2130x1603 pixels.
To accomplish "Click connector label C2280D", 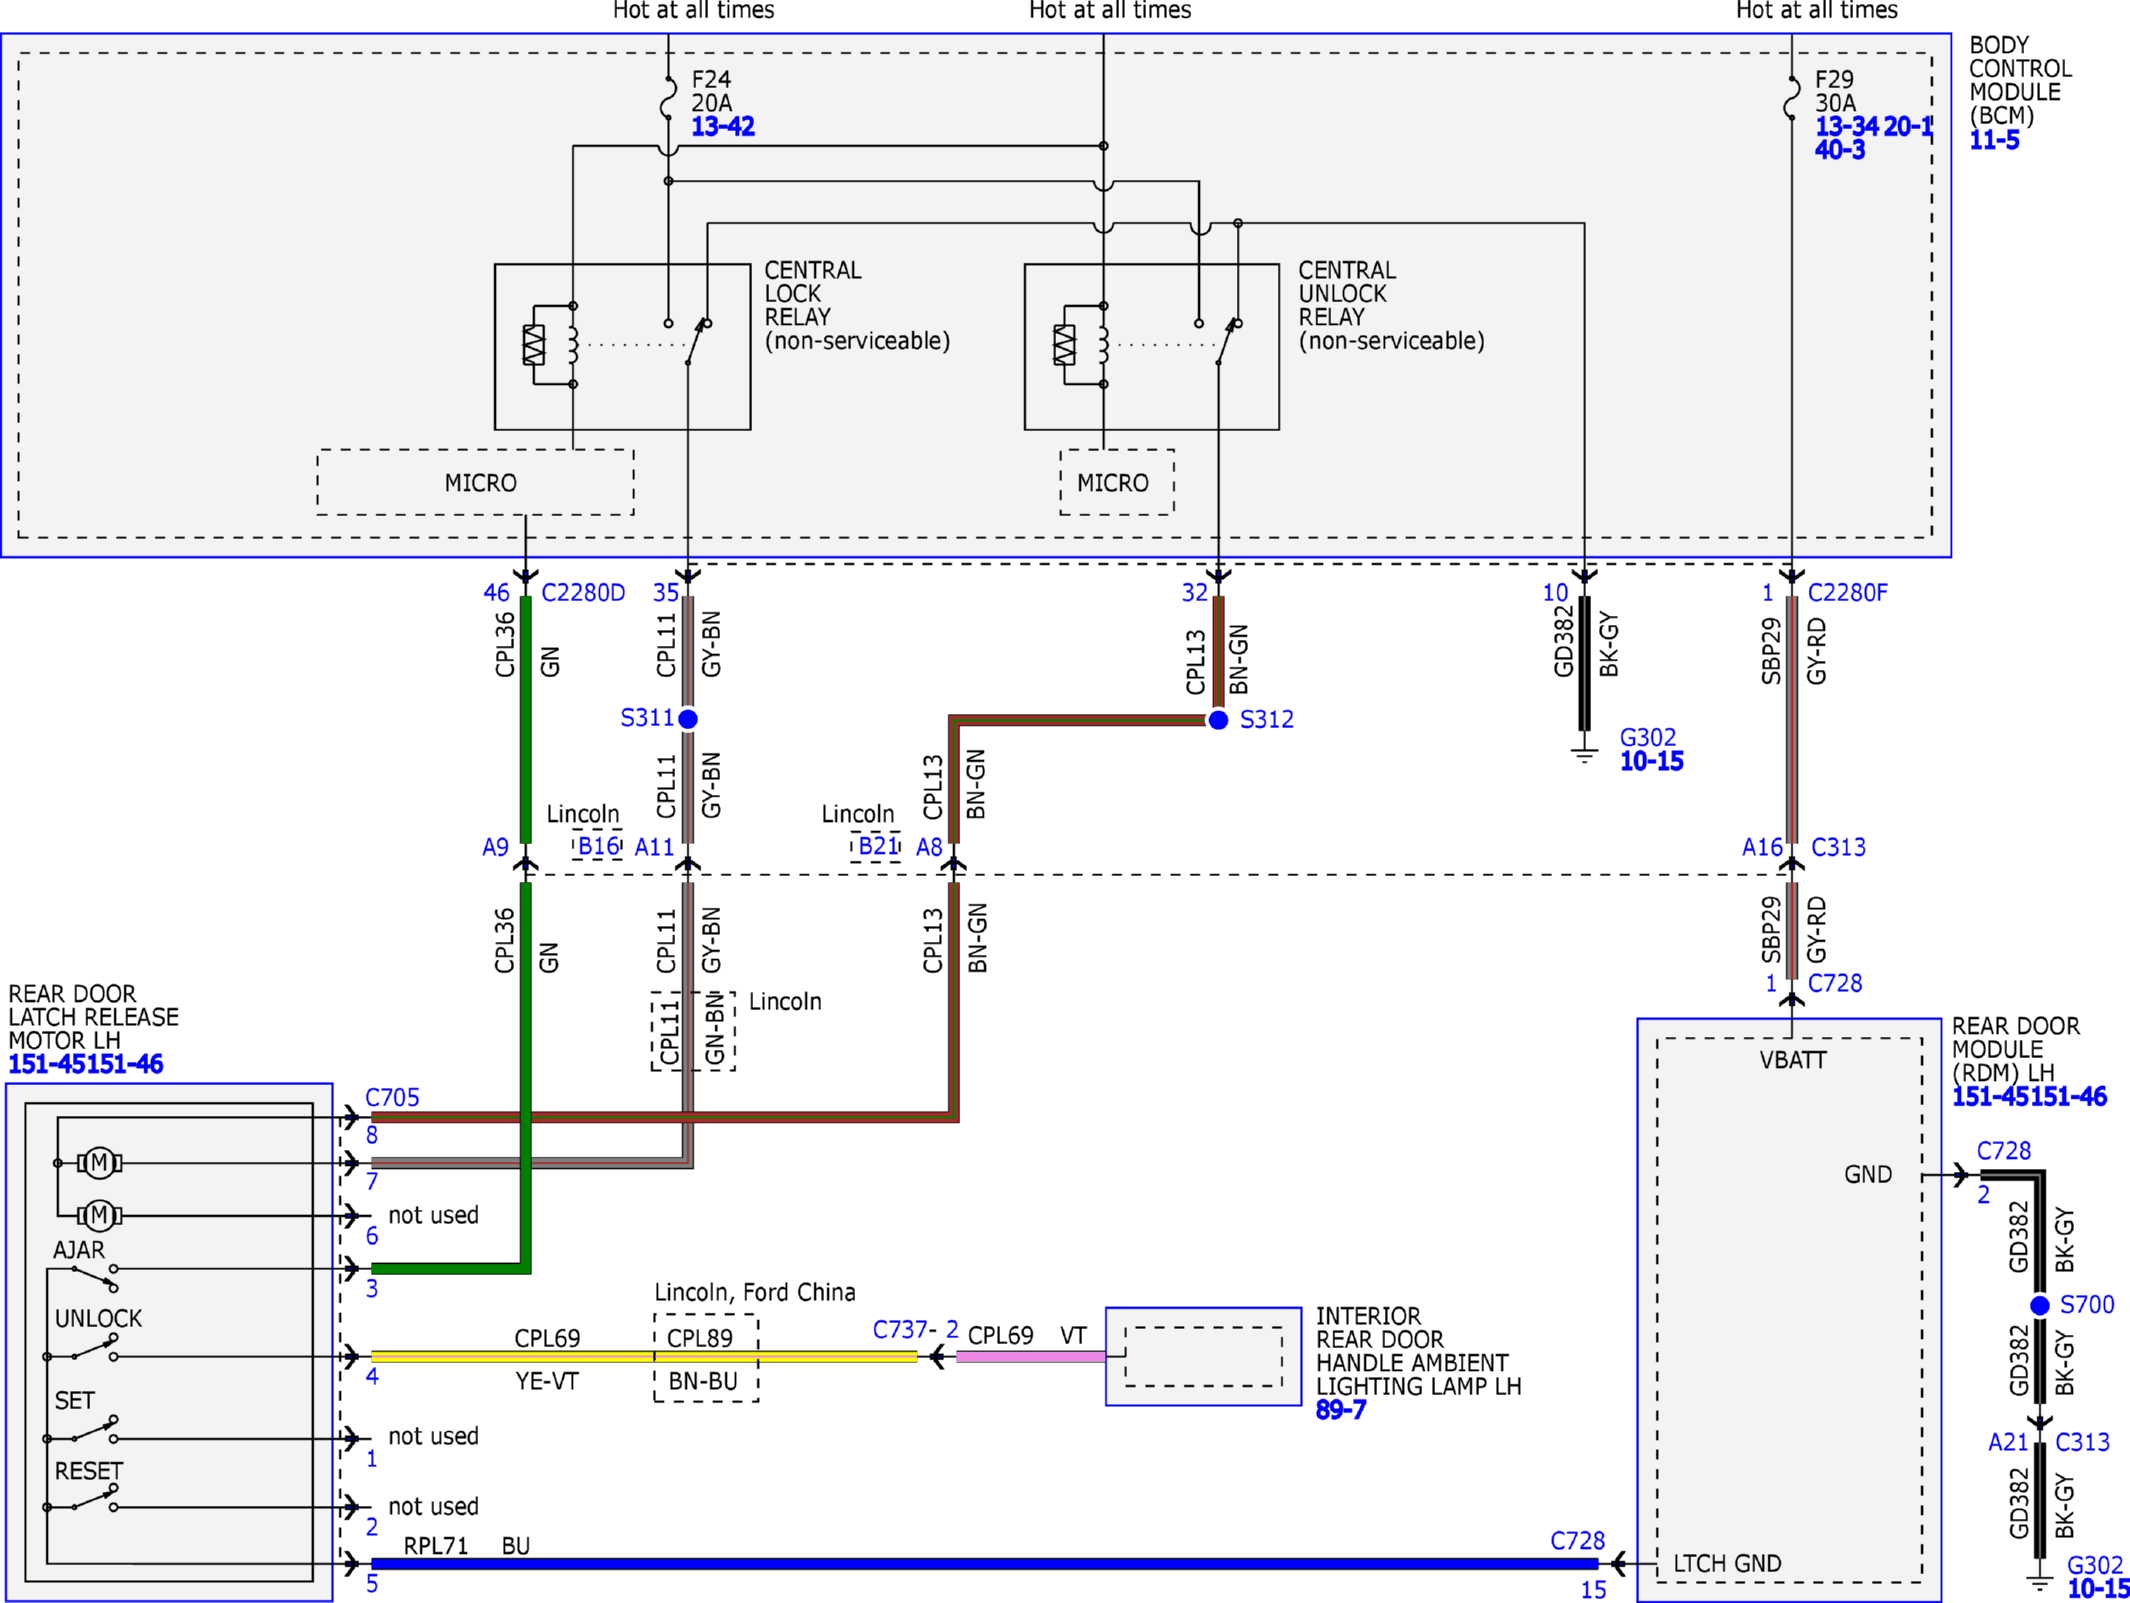I will tap(583, 593).
